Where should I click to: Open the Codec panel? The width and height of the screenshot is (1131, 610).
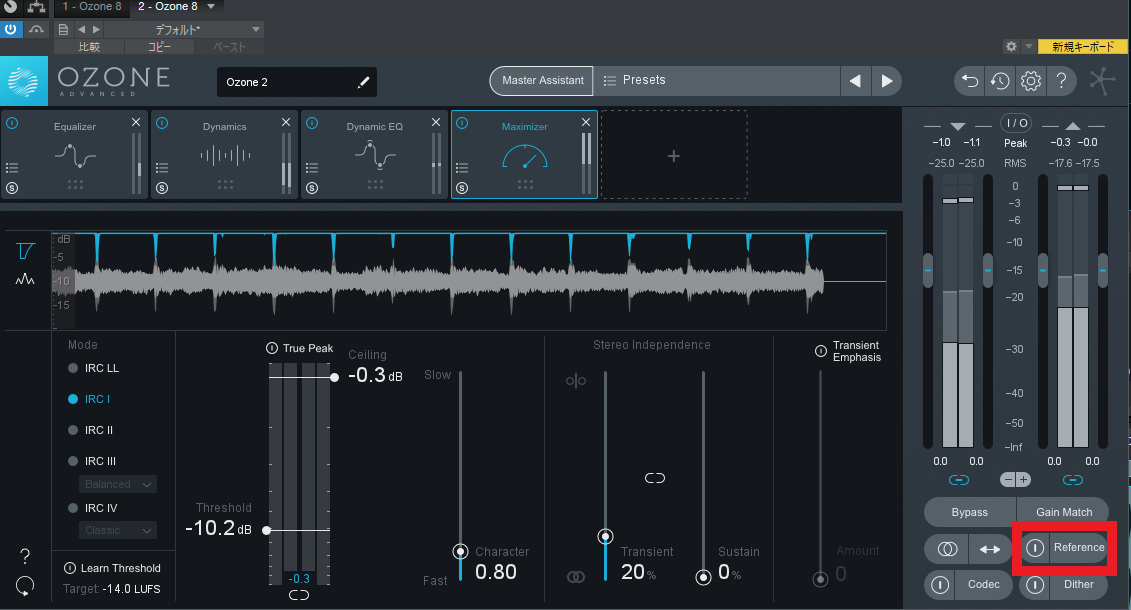pos(983,585)
